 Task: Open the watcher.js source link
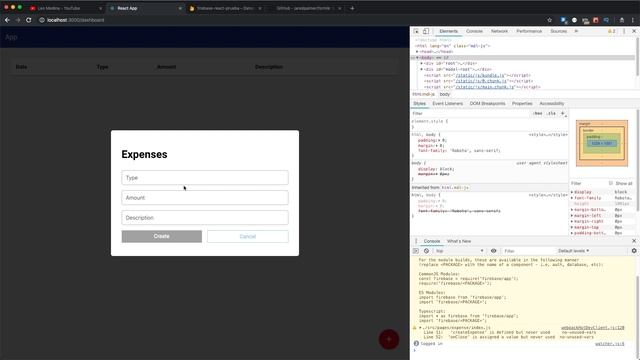click(x=609, y=344)
